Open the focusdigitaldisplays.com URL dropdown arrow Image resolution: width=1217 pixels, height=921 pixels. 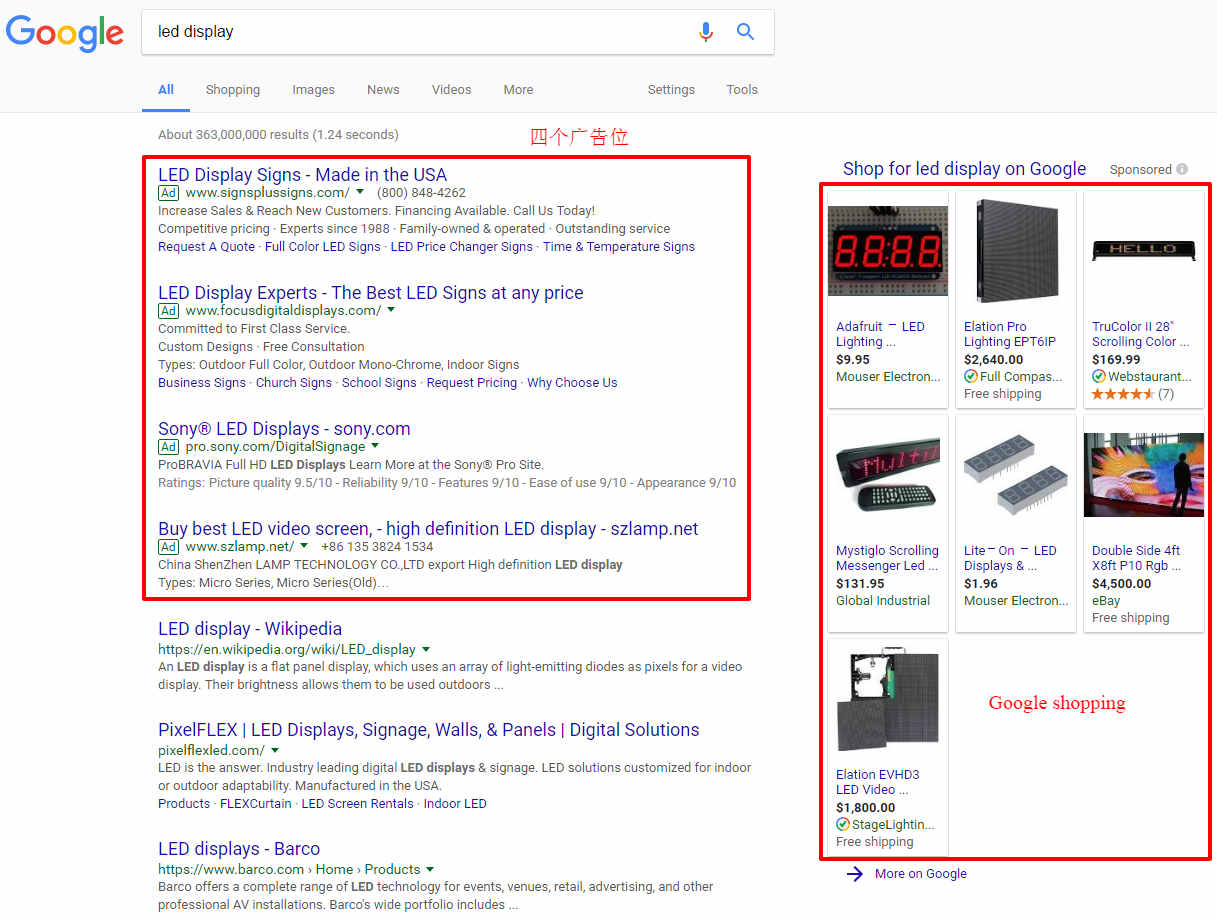(x=391, y=310)
